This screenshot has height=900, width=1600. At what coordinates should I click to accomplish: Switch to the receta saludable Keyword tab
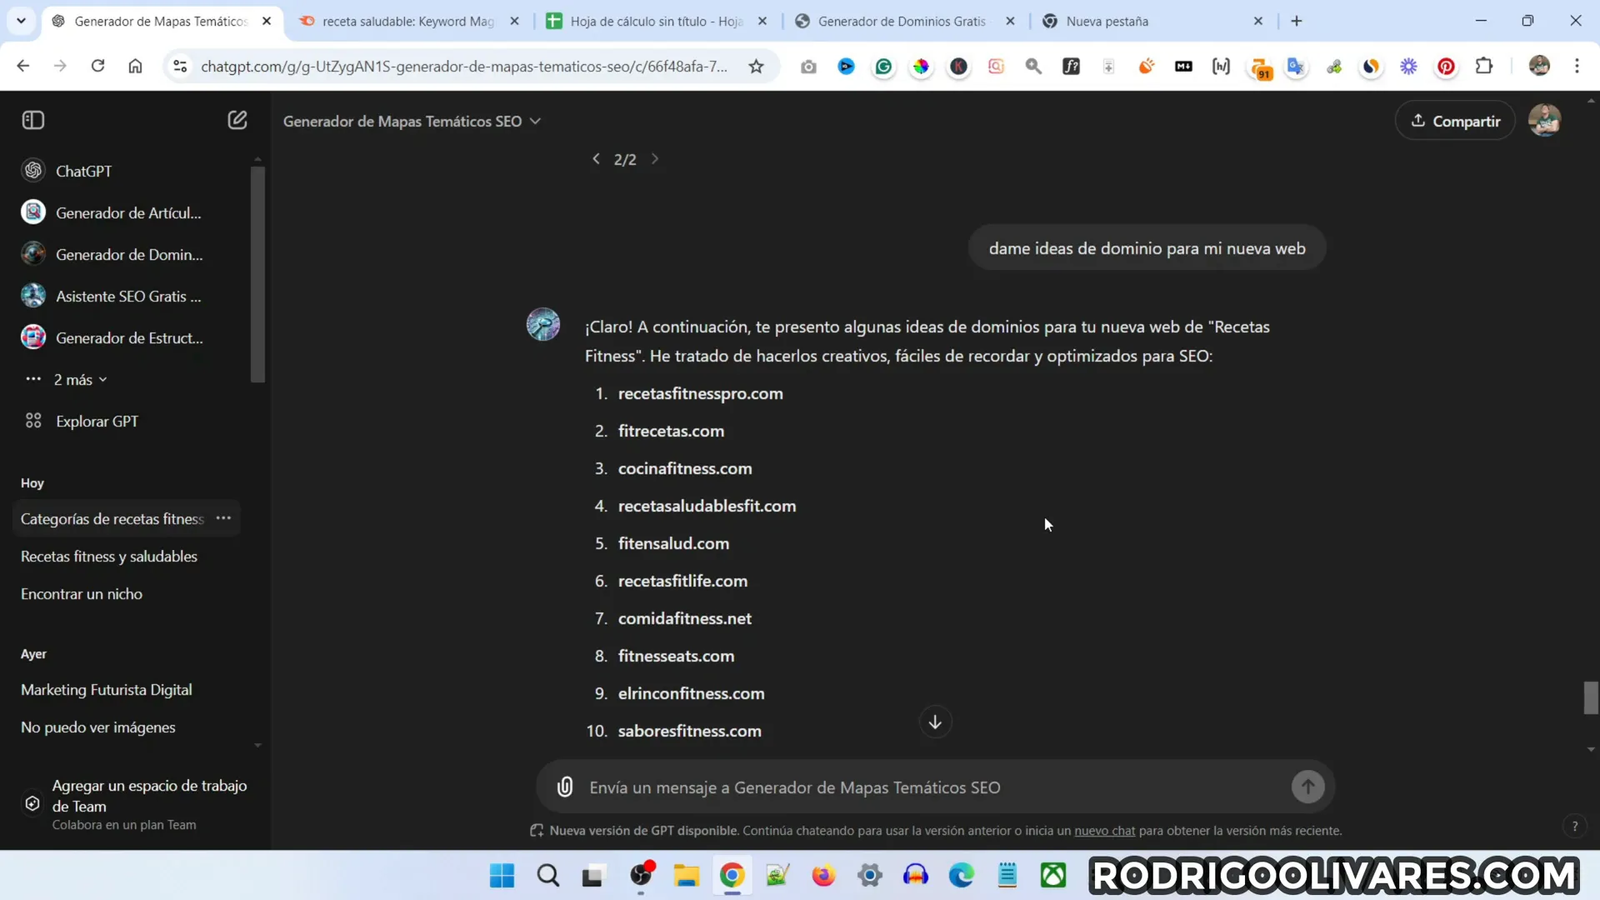point(400,20)
